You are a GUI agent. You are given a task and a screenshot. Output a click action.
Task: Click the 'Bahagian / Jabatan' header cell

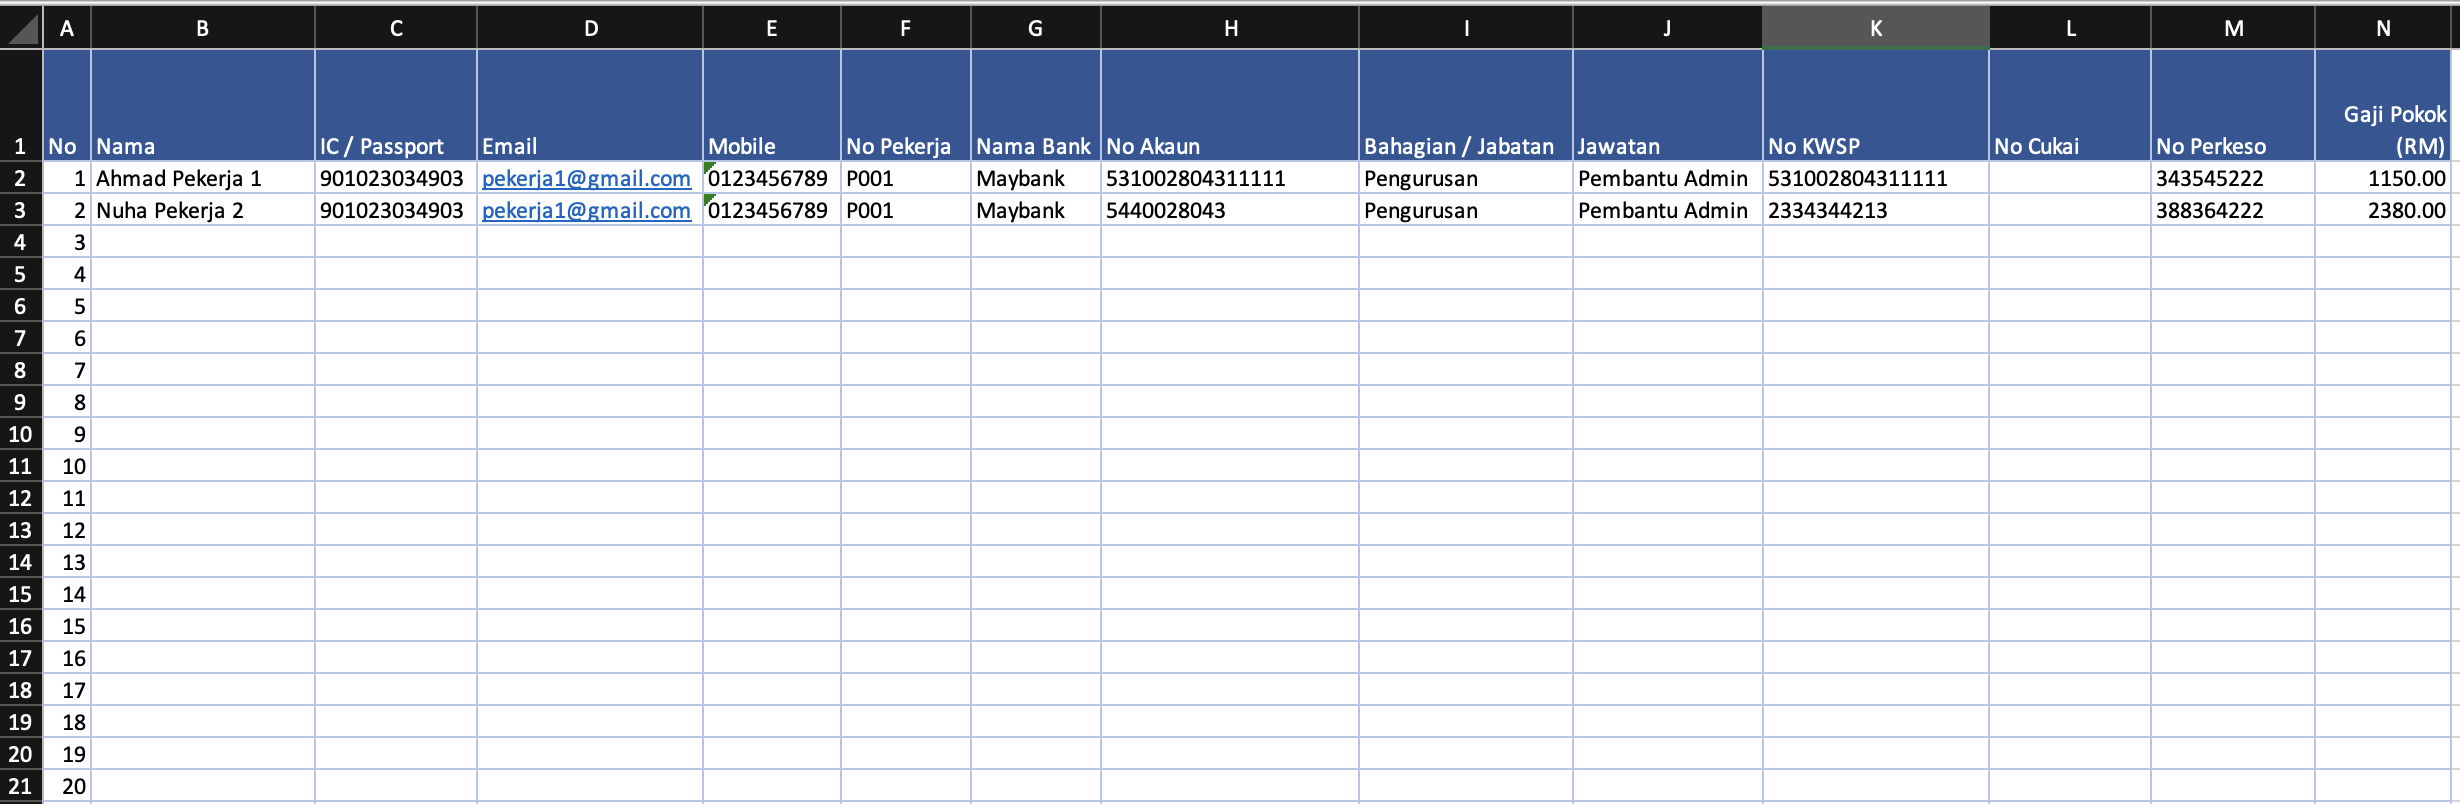click(x=1466, y=105)
